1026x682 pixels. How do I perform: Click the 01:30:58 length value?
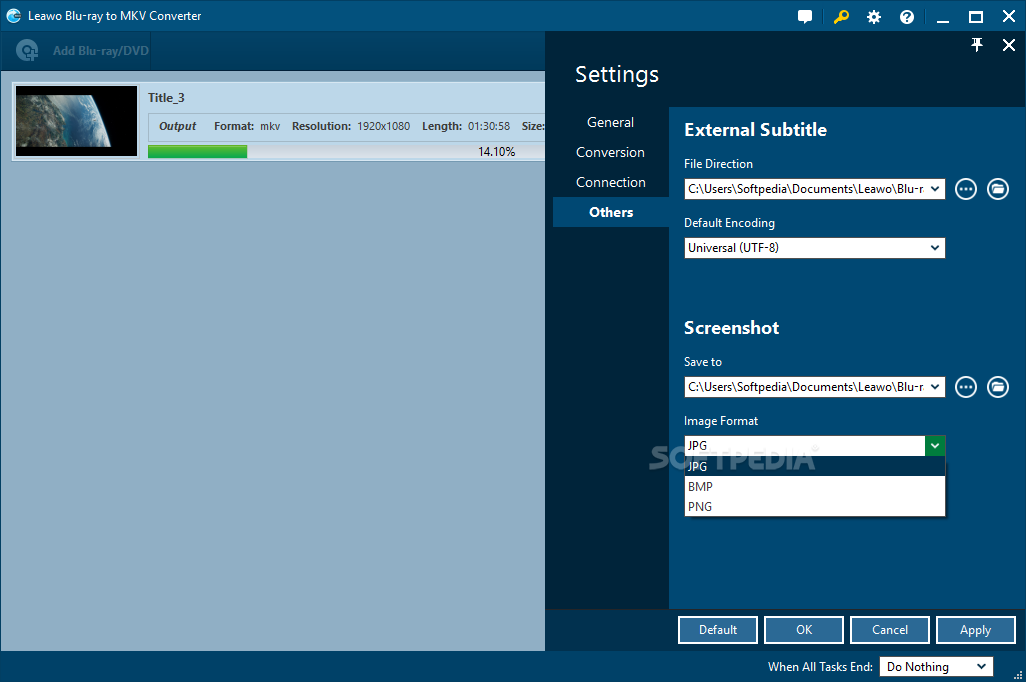(x=489, y=126)
